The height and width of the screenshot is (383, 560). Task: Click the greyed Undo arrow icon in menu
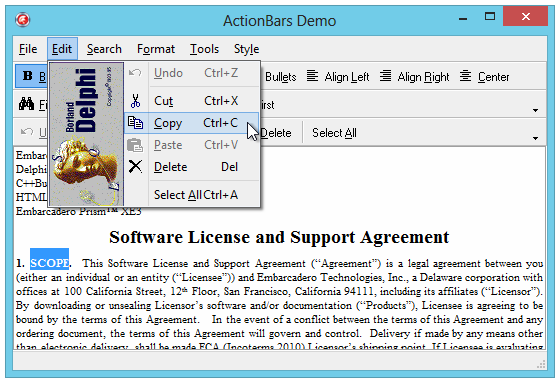[x=135, y=73]
